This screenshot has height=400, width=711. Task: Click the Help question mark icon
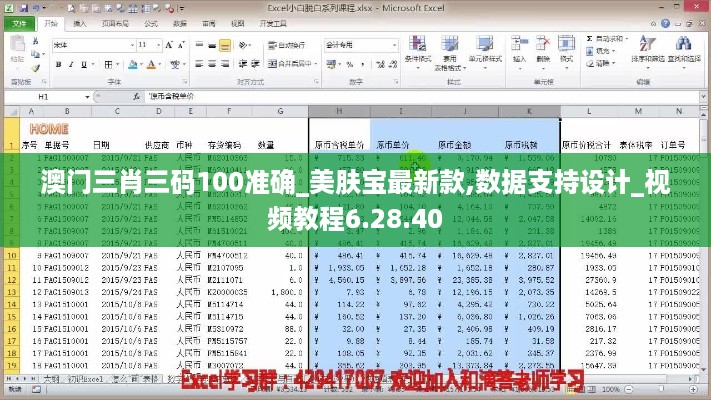click(665, 24)
